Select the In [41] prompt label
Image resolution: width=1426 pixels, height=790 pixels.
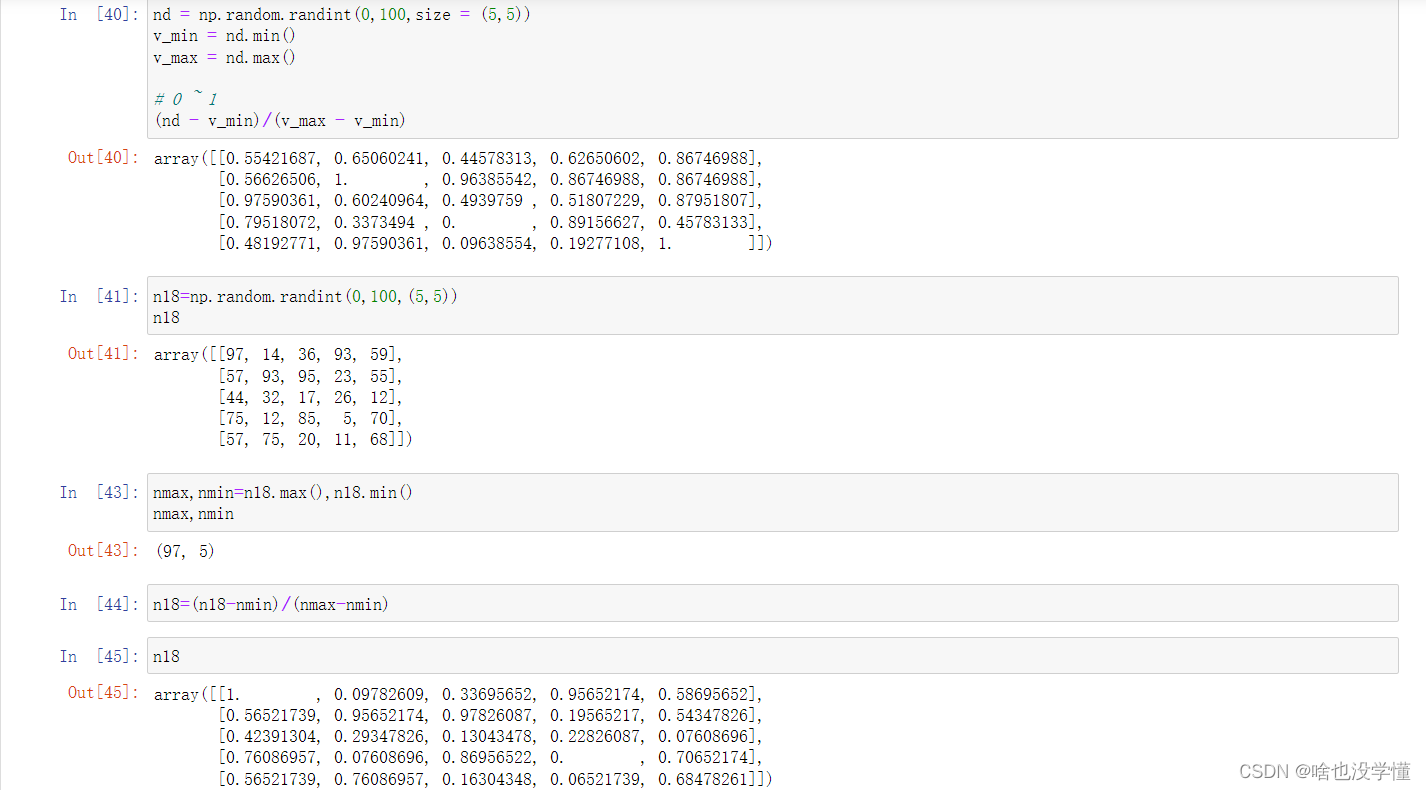click(100, 296)
